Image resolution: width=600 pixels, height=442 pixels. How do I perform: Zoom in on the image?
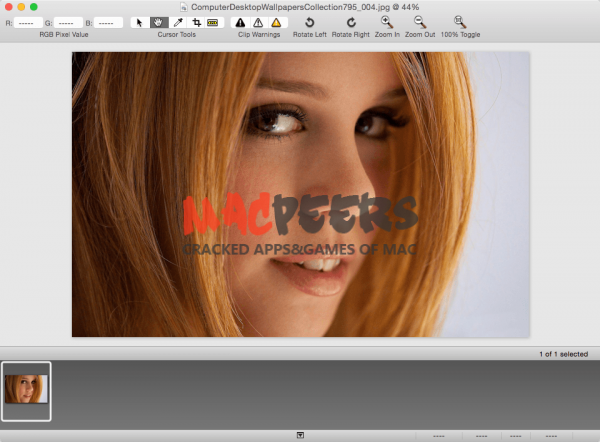[x=387, y=22]
